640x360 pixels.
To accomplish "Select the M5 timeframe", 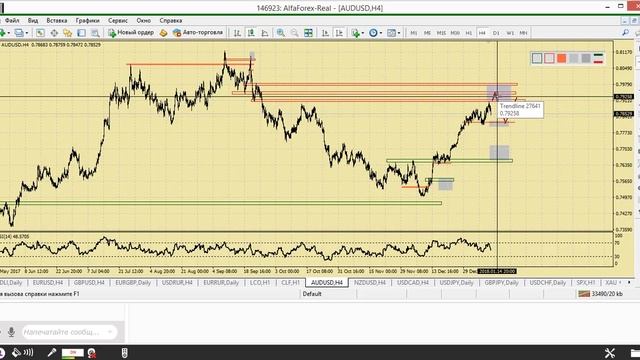I will click(427, 33).
